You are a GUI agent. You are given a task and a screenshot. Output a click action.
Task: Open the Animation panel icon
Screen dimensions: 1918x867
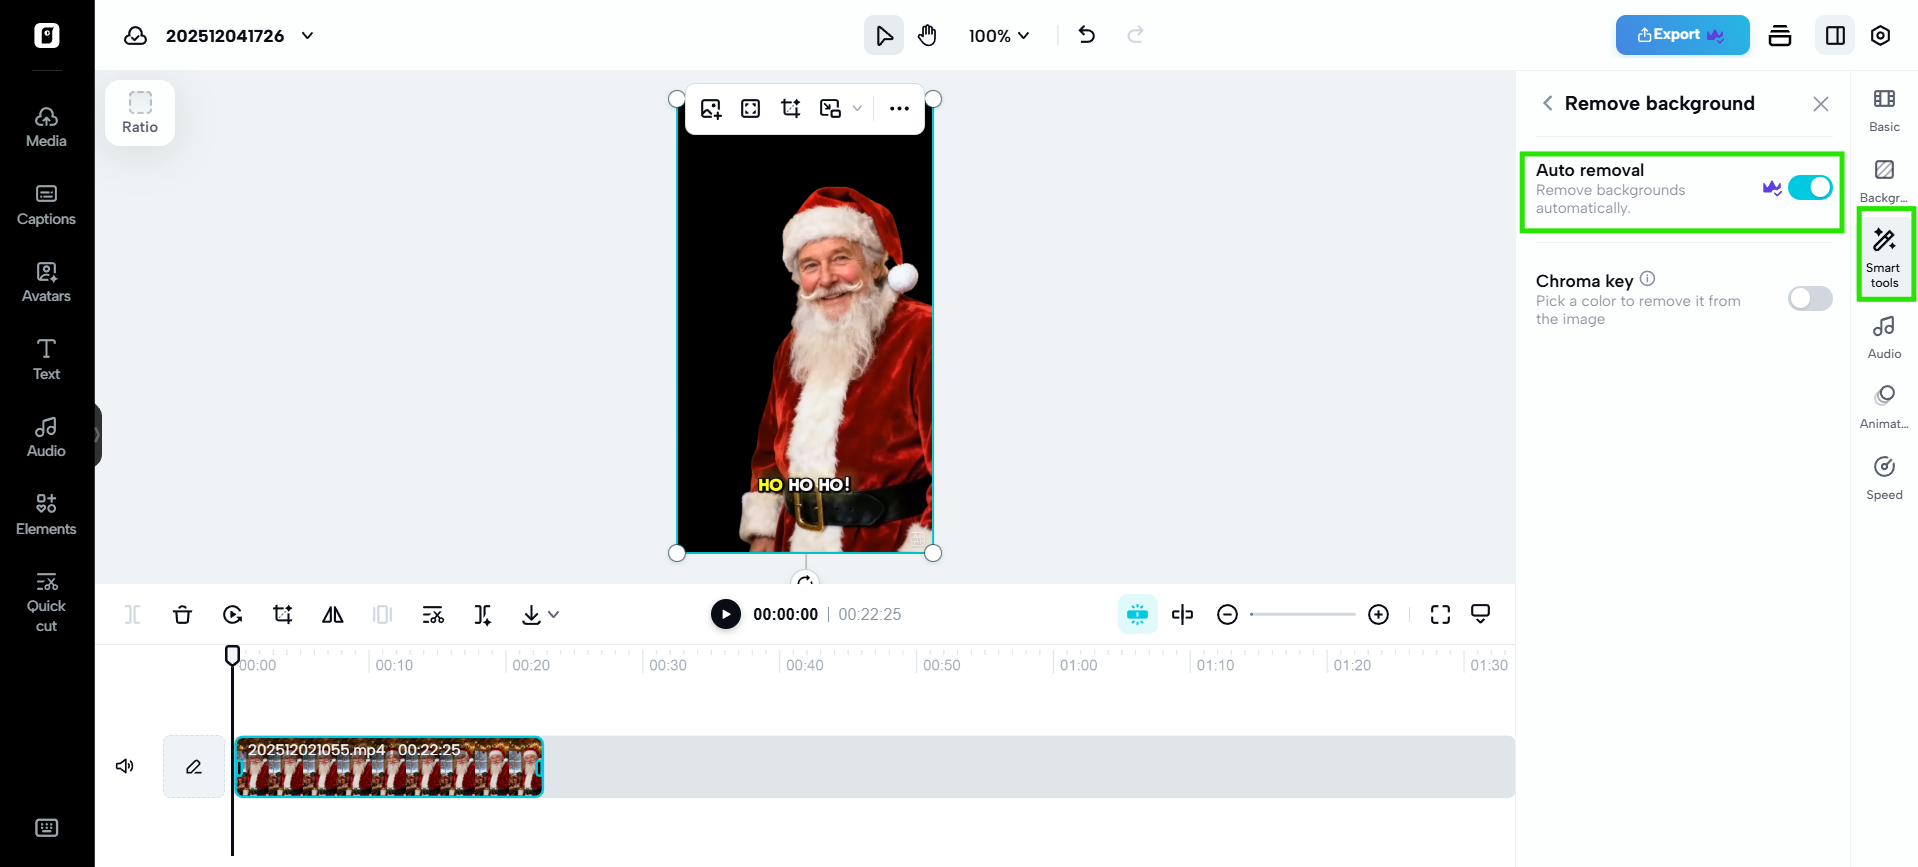coord(1884,406)
